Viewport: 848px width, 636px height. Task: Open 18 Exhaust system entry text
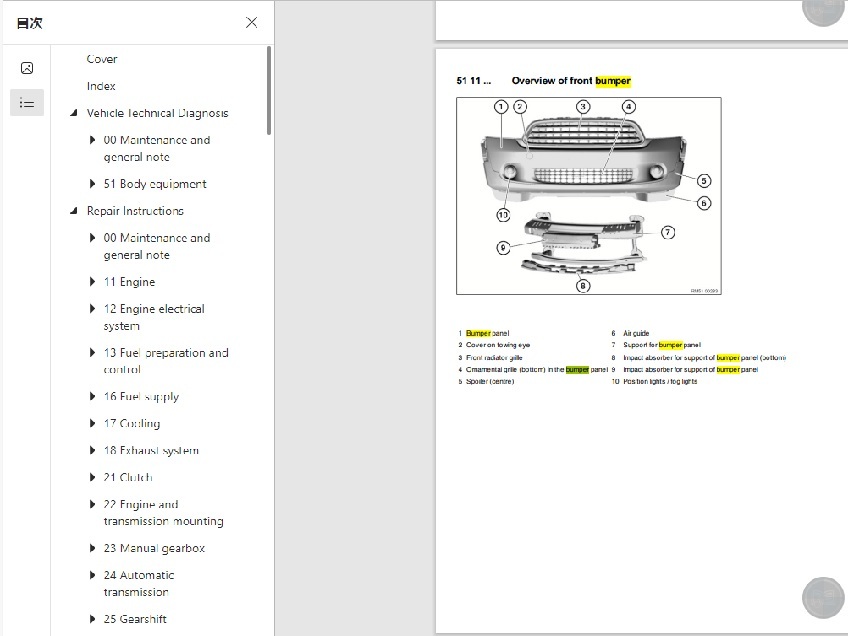151,450
